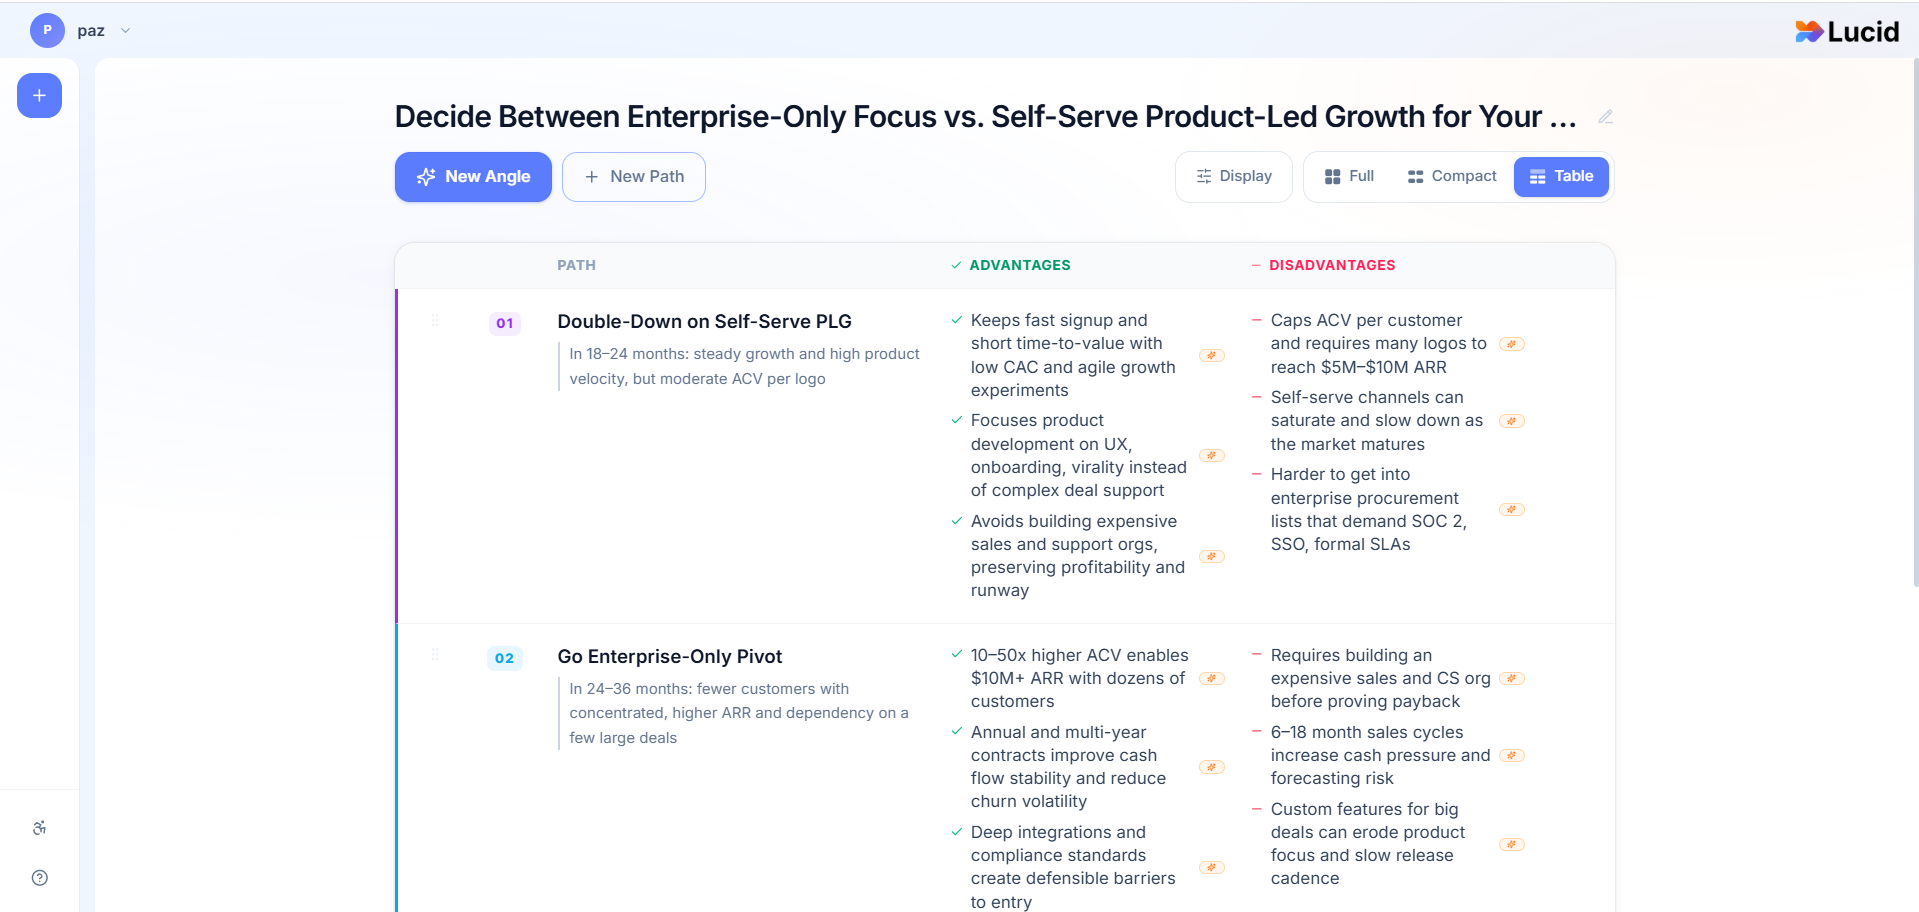
Task: Click the pencil edit icon beside title
Action: (x=1605, y=117)
